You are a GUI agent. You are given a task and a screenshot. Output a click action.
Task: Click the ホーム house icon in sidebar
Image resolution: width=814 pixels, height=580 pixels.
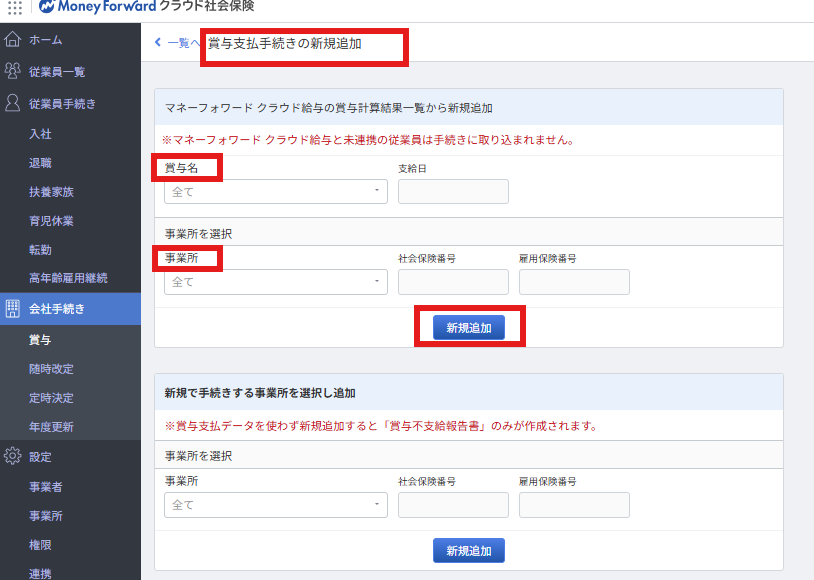click(13, 40)
